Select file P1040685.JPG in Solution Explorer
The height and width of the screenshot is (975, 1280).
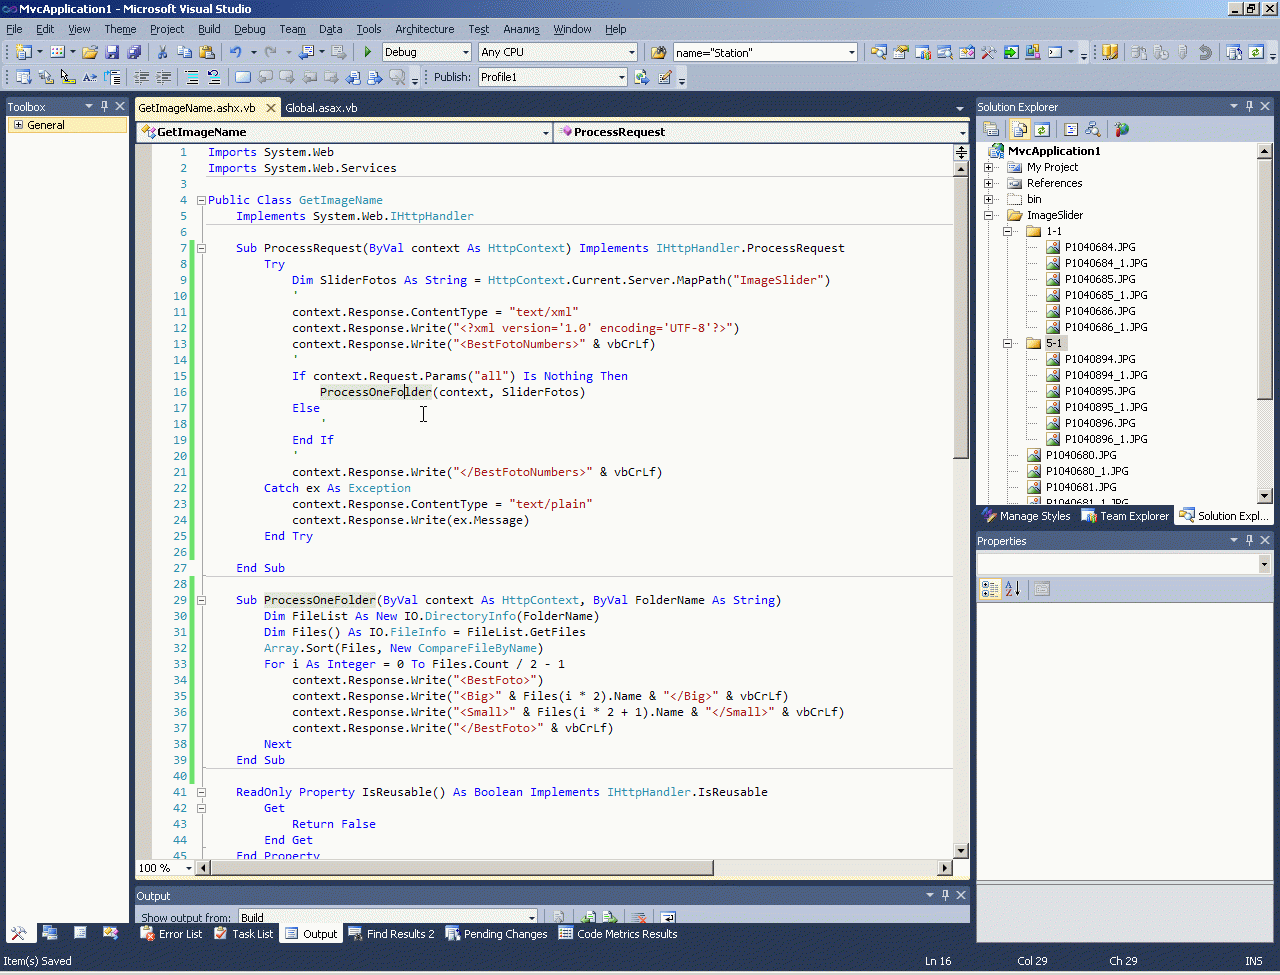tap(1099, 279)
